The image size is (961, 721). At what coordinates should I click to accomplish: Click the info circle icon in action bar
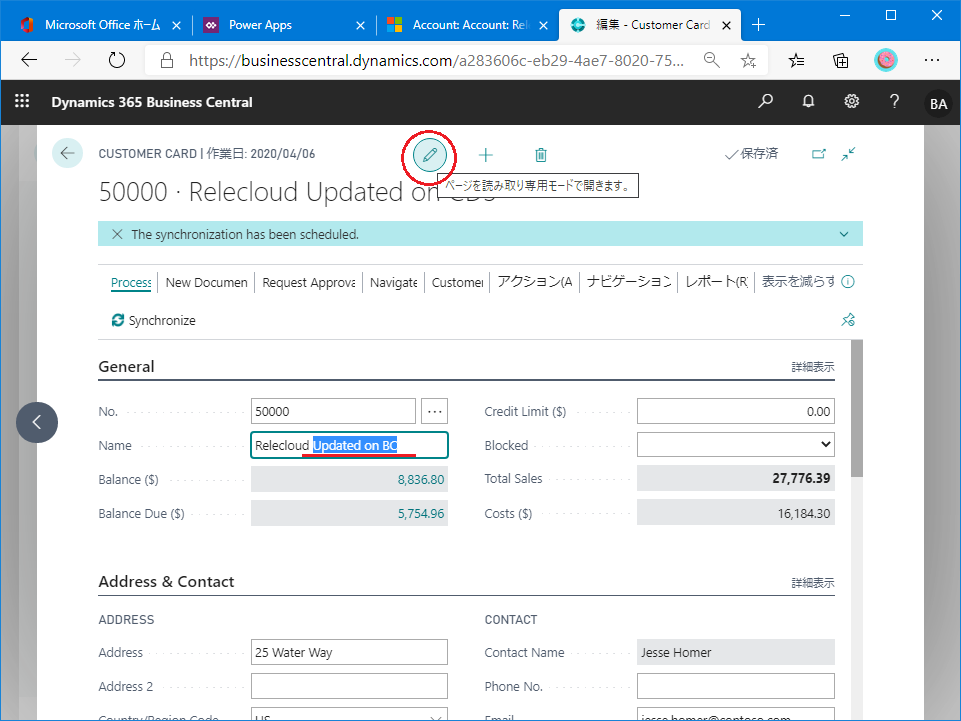click(x=848, y=281)
